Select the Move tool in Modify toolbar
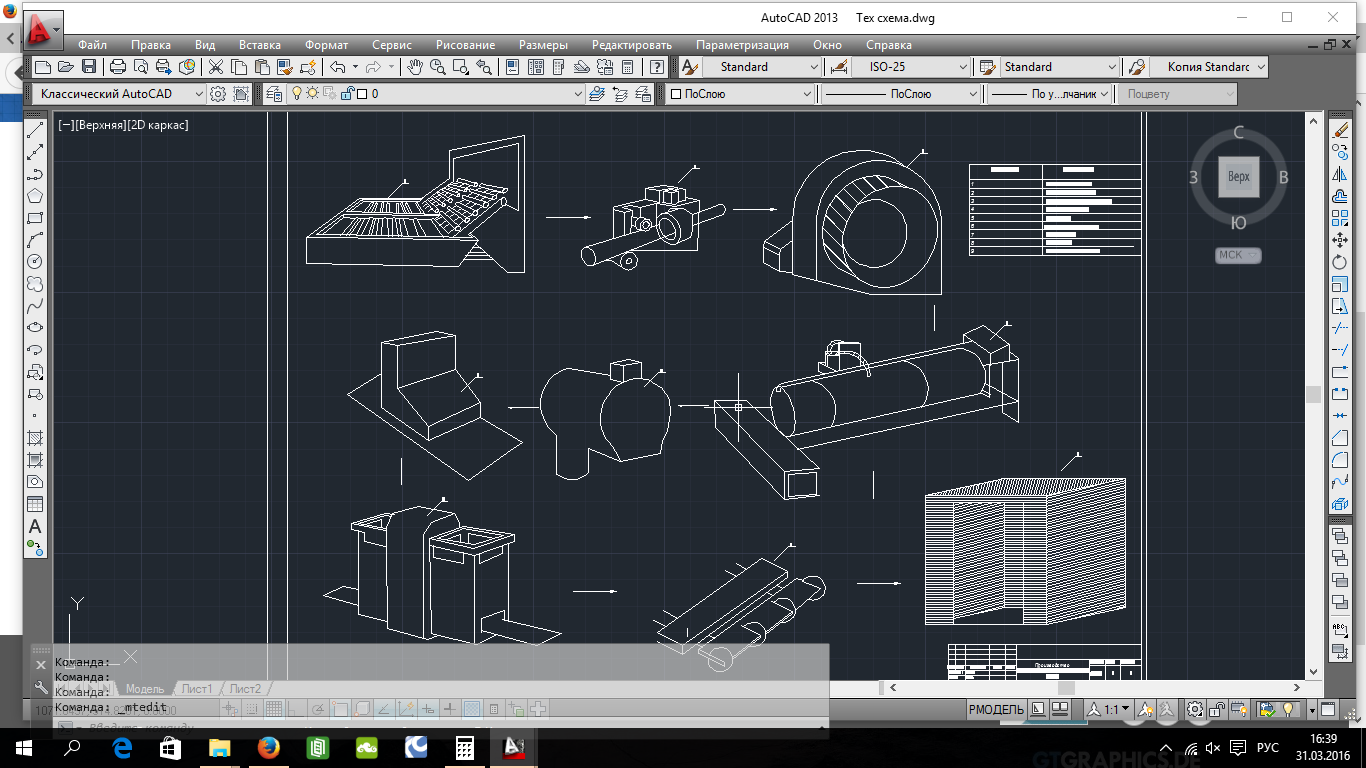1366x768 pixels. coord(1340,240)
